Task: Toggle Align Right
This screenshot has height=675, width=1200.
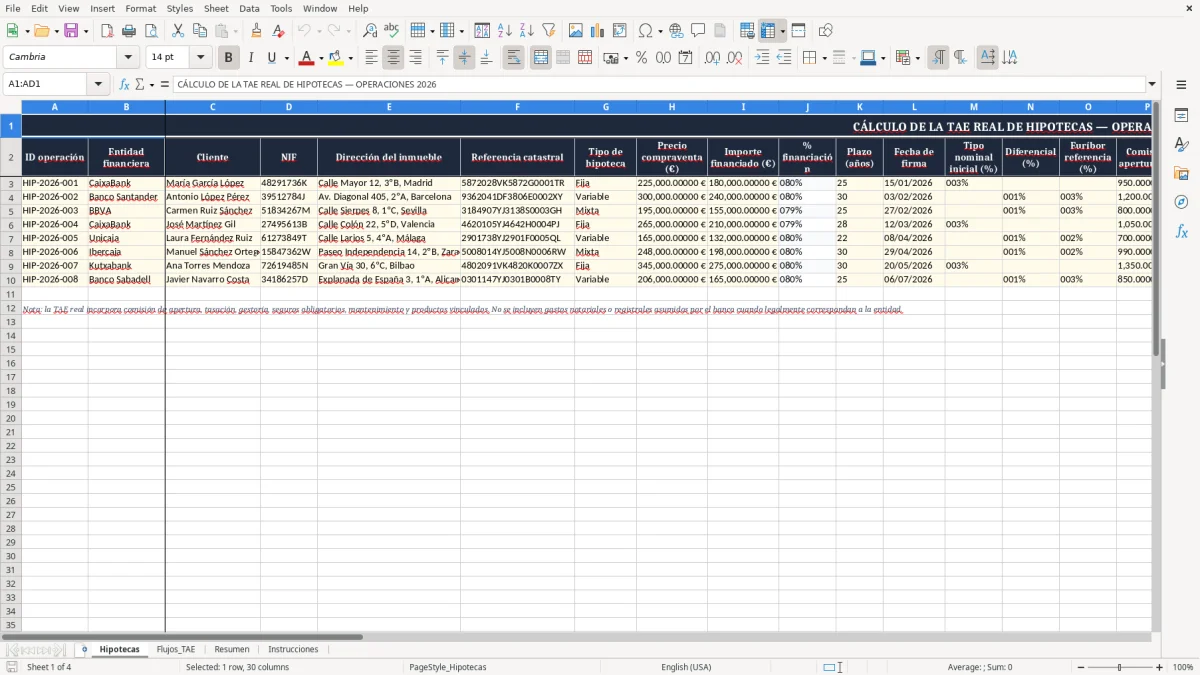Action: coord(416,58)
